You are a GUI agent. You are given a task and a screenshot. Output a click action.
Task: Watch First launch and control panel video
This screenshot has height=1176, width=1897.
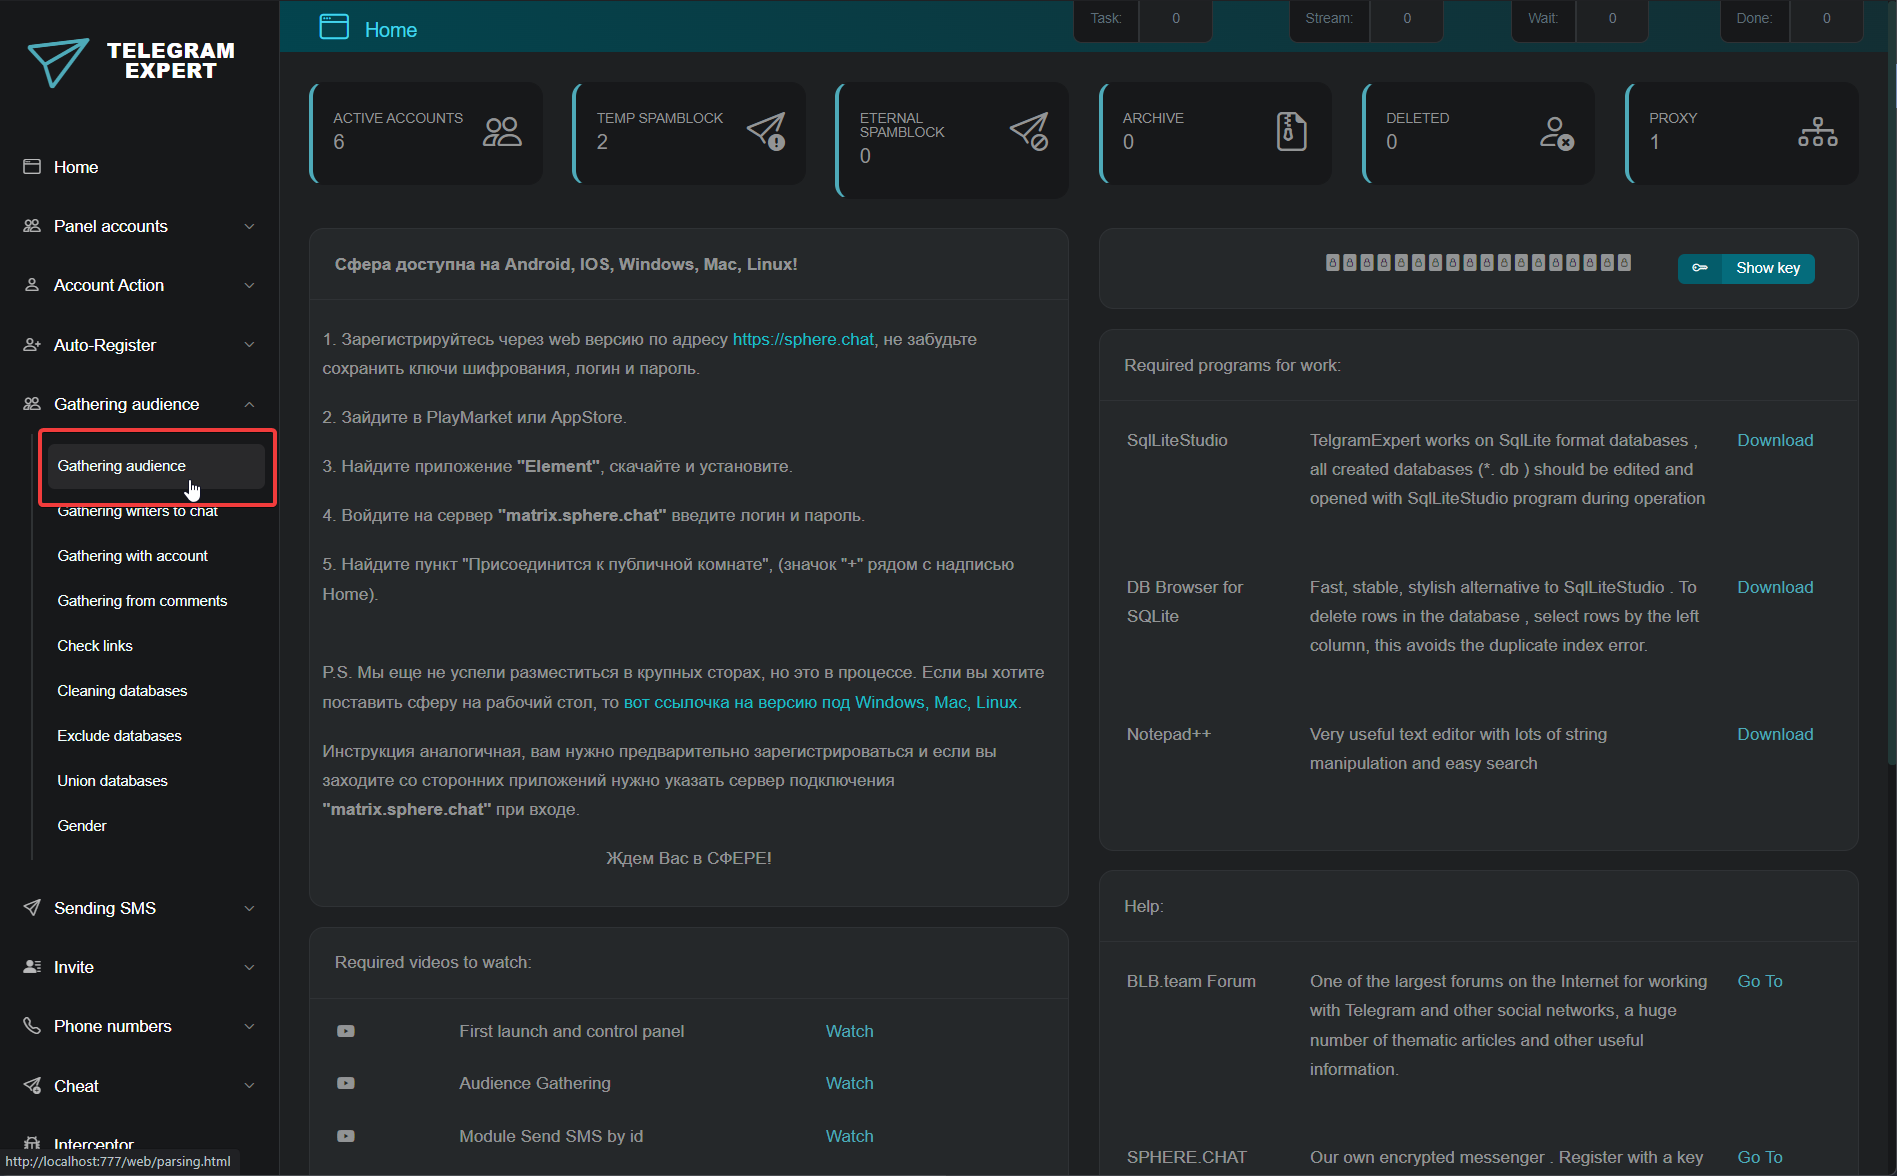pyautogui.click(x=849, y=1031)
